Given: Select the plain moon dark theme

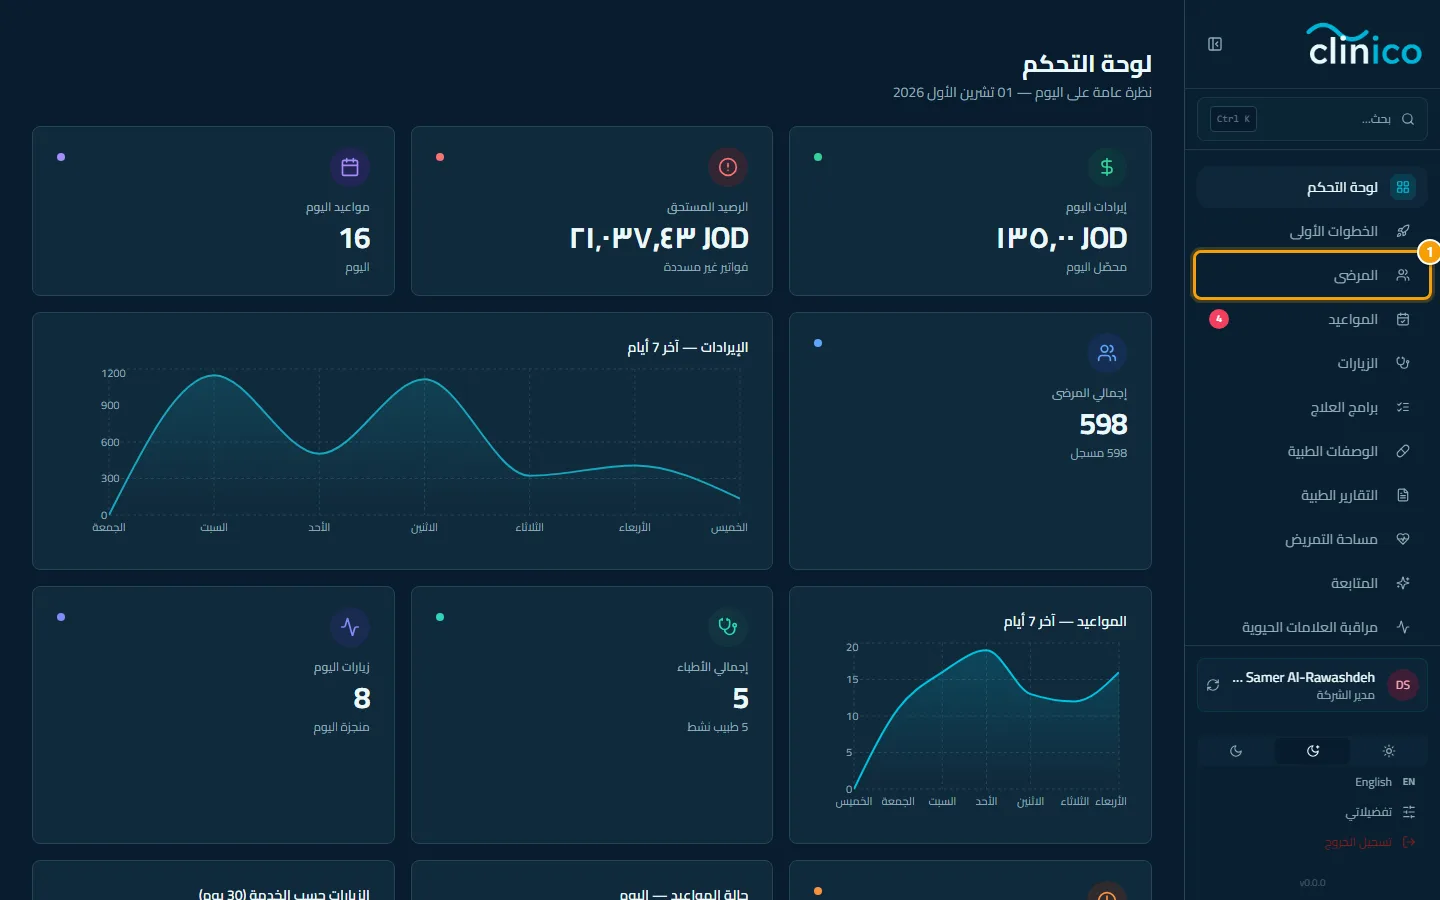Looking at the screenshot, I should (1236, 751).
